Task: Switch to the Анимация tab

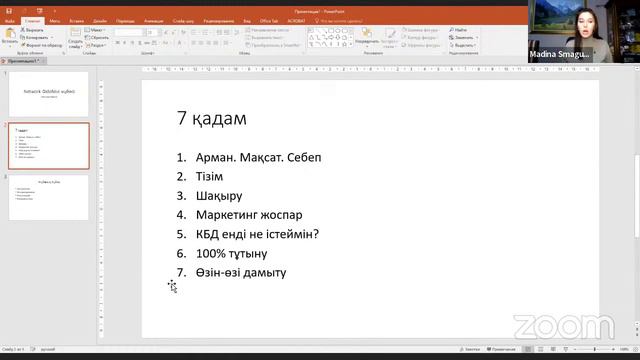Action: (x=154, y=21)
